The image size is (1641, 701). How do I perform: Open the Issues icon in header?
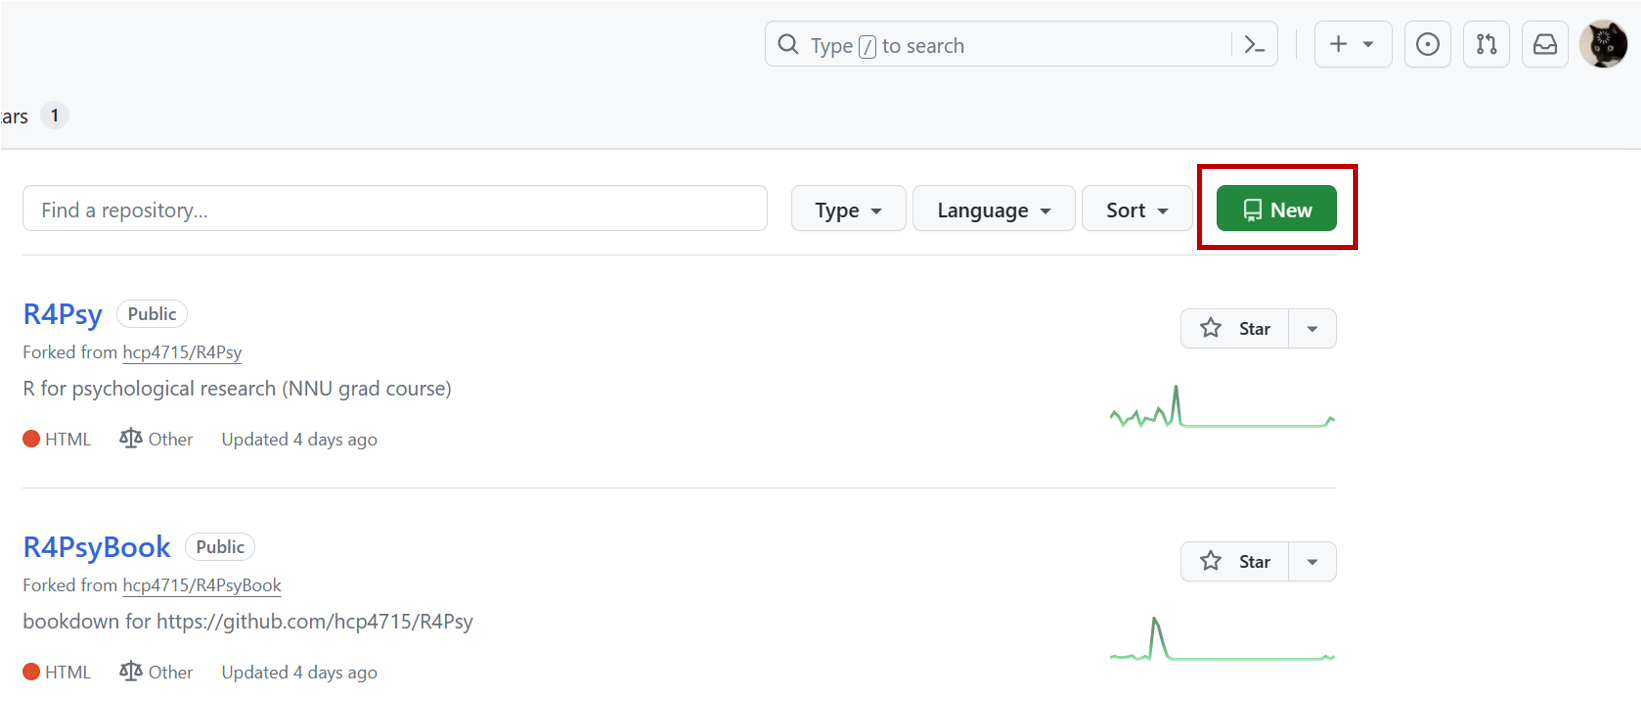click(x=1427, y=45)
